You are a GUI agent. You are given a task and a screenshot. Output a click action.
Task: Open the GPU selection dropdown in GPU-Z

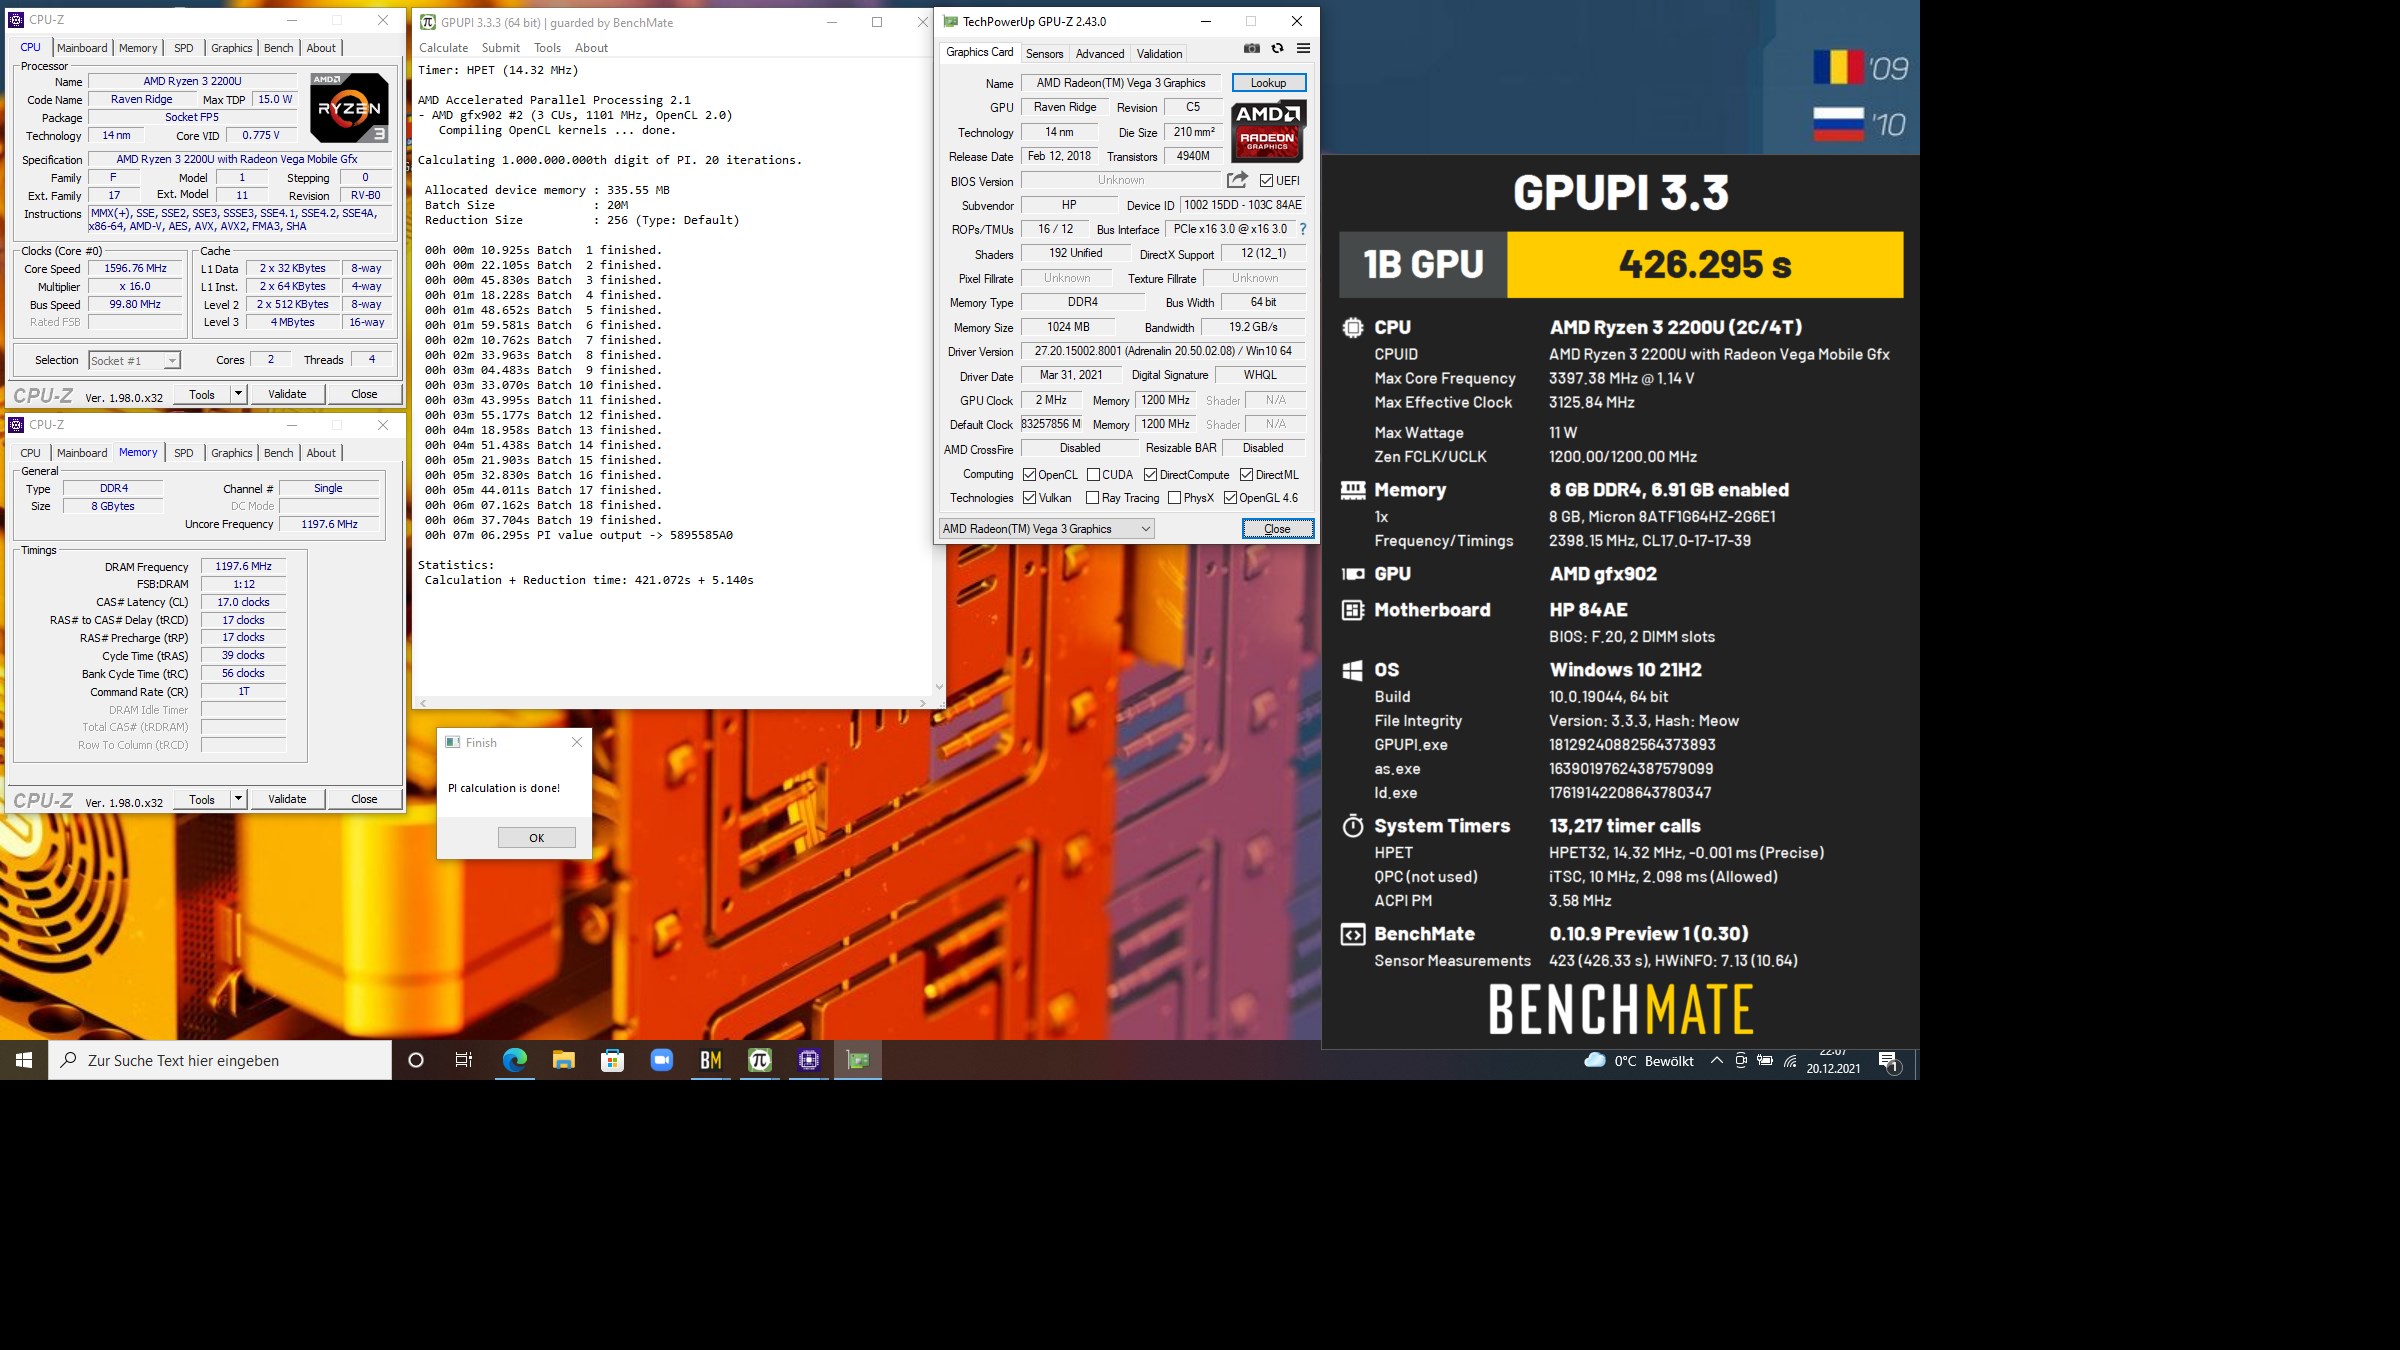[1046, 529]
